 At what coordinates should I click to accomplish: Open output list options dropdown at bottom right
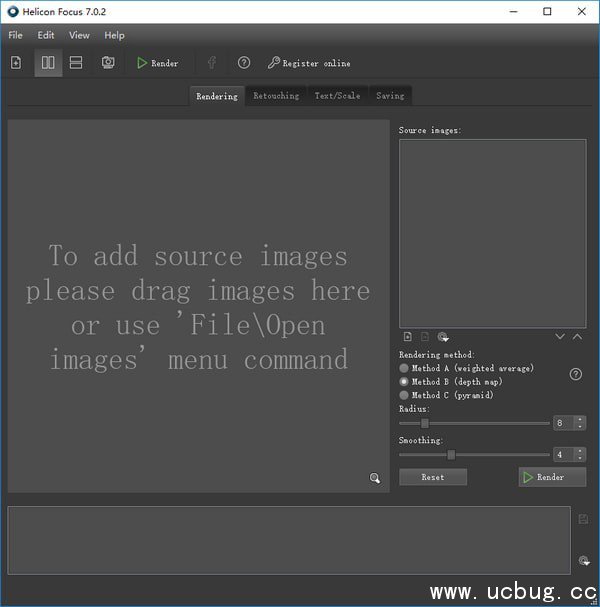coord(583,561)
